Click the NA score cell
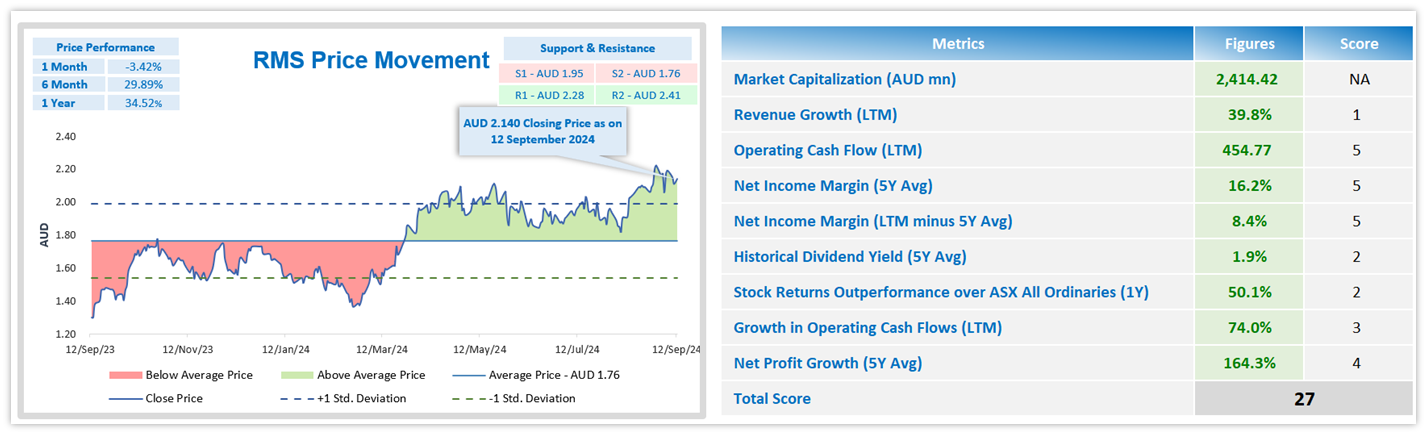This screenshot has width=1427, height=435. click(x=1359, y=79)
